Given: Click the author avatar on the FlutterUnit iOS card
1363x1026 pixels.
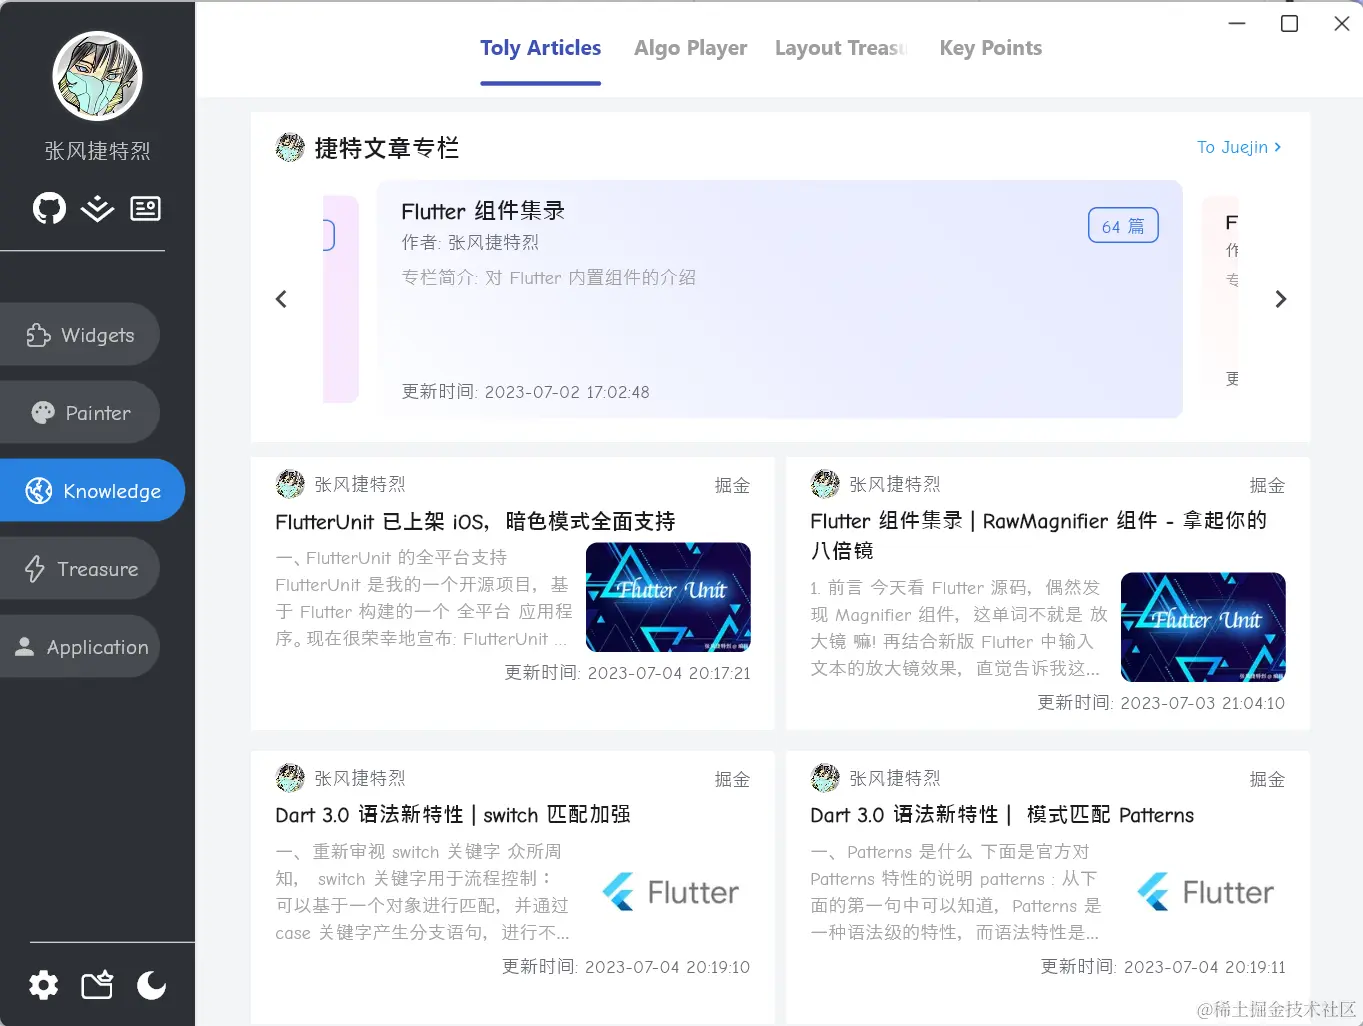Looking at the screenshot, I should pyautogui.click(x=290, y=484).
